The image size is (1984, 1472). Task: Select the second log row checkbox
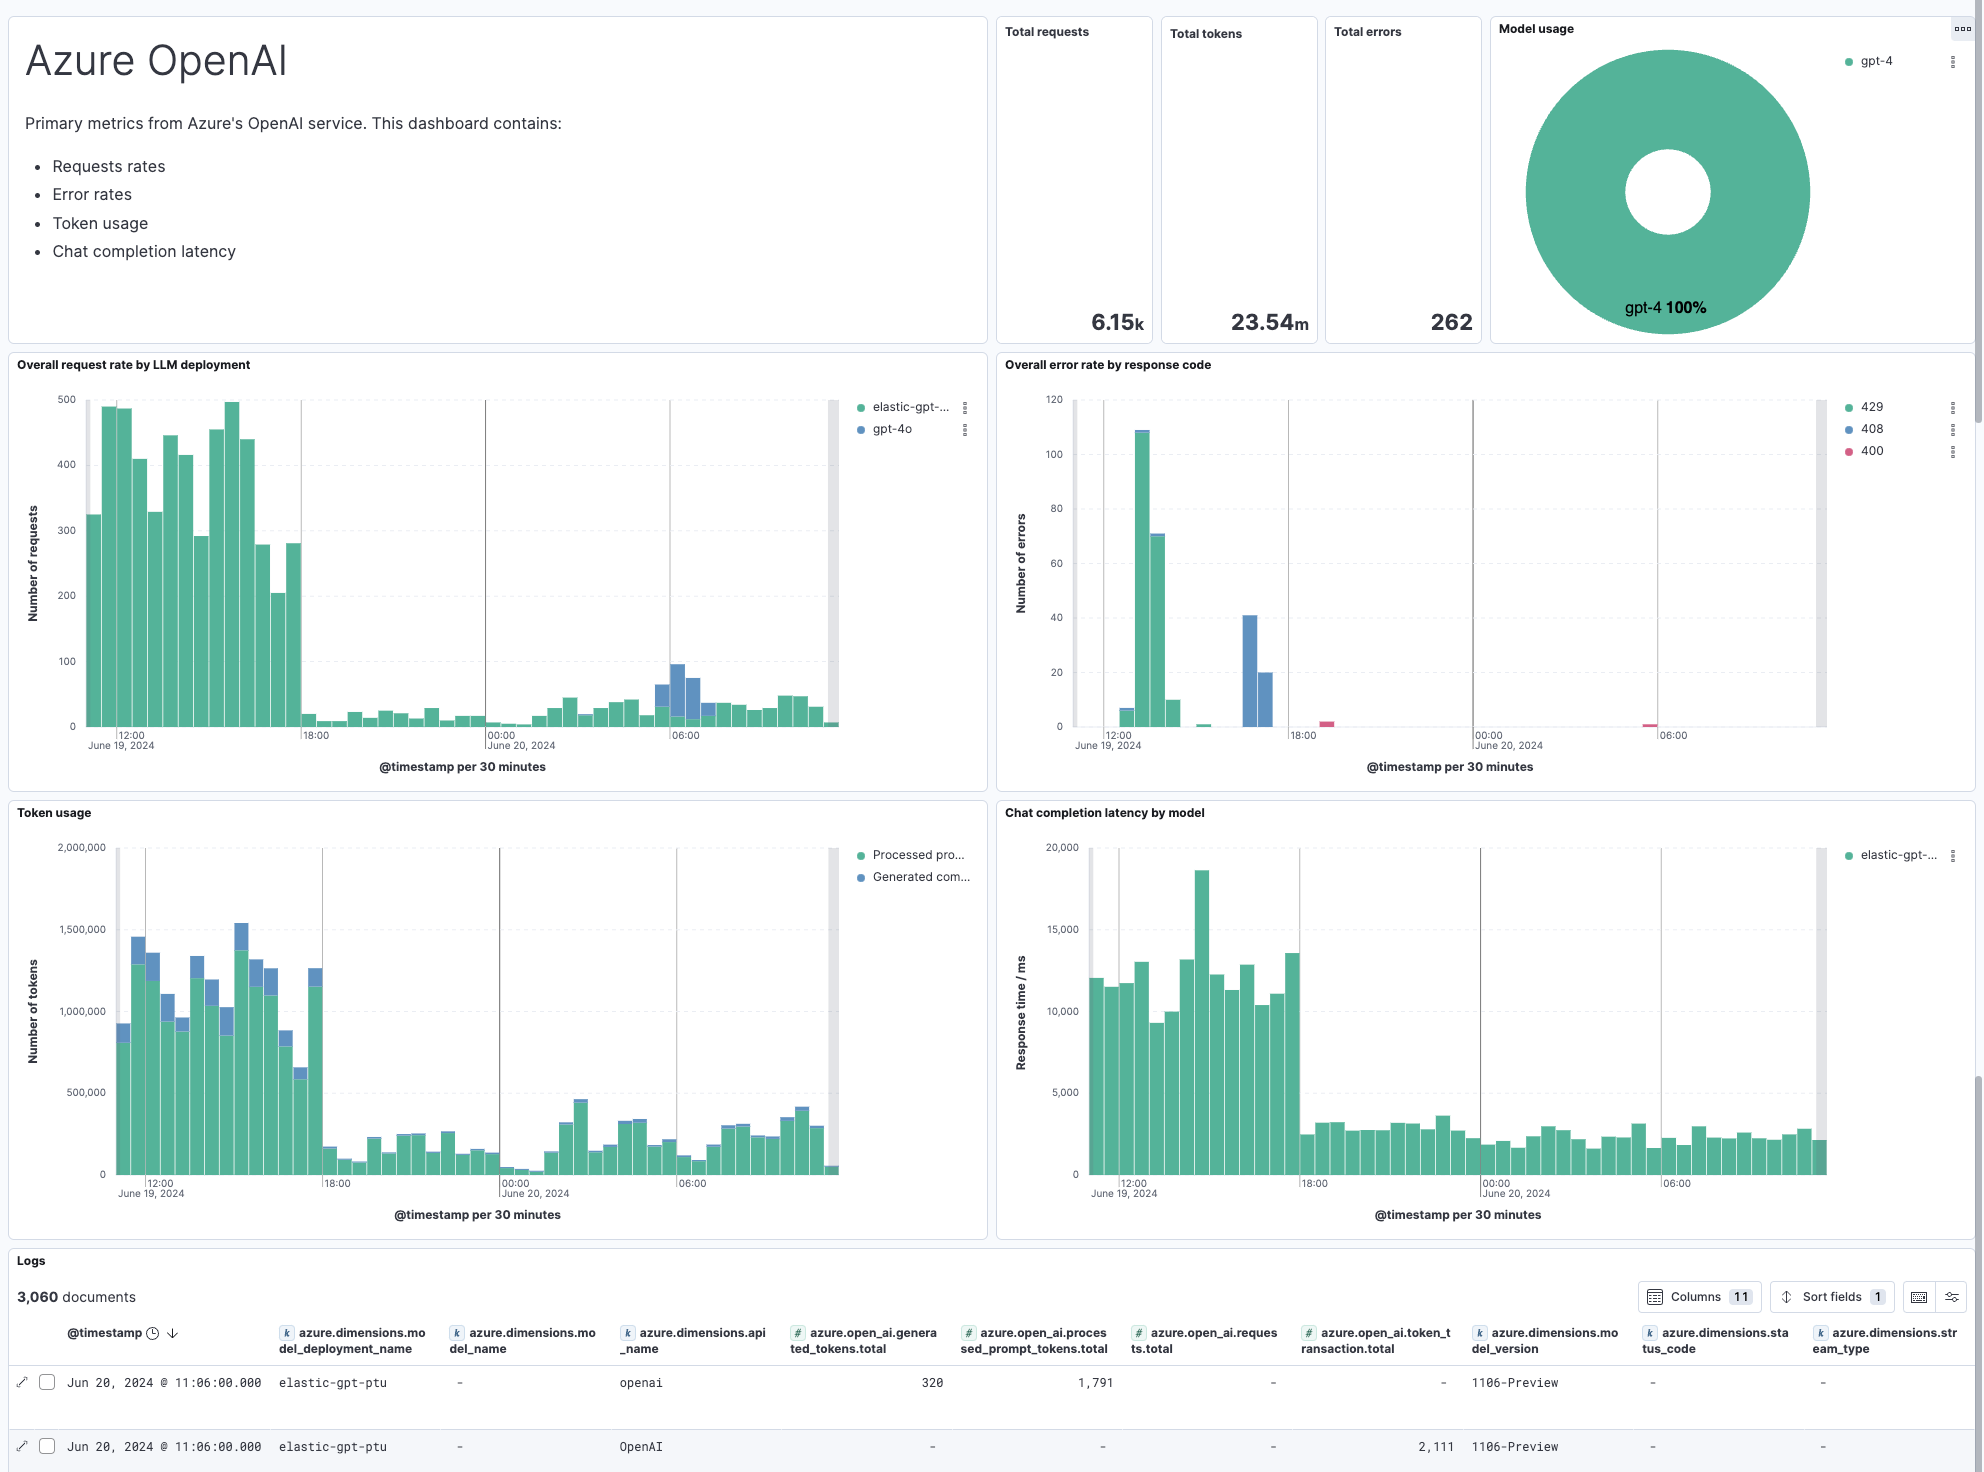[x=47, y=1446]
